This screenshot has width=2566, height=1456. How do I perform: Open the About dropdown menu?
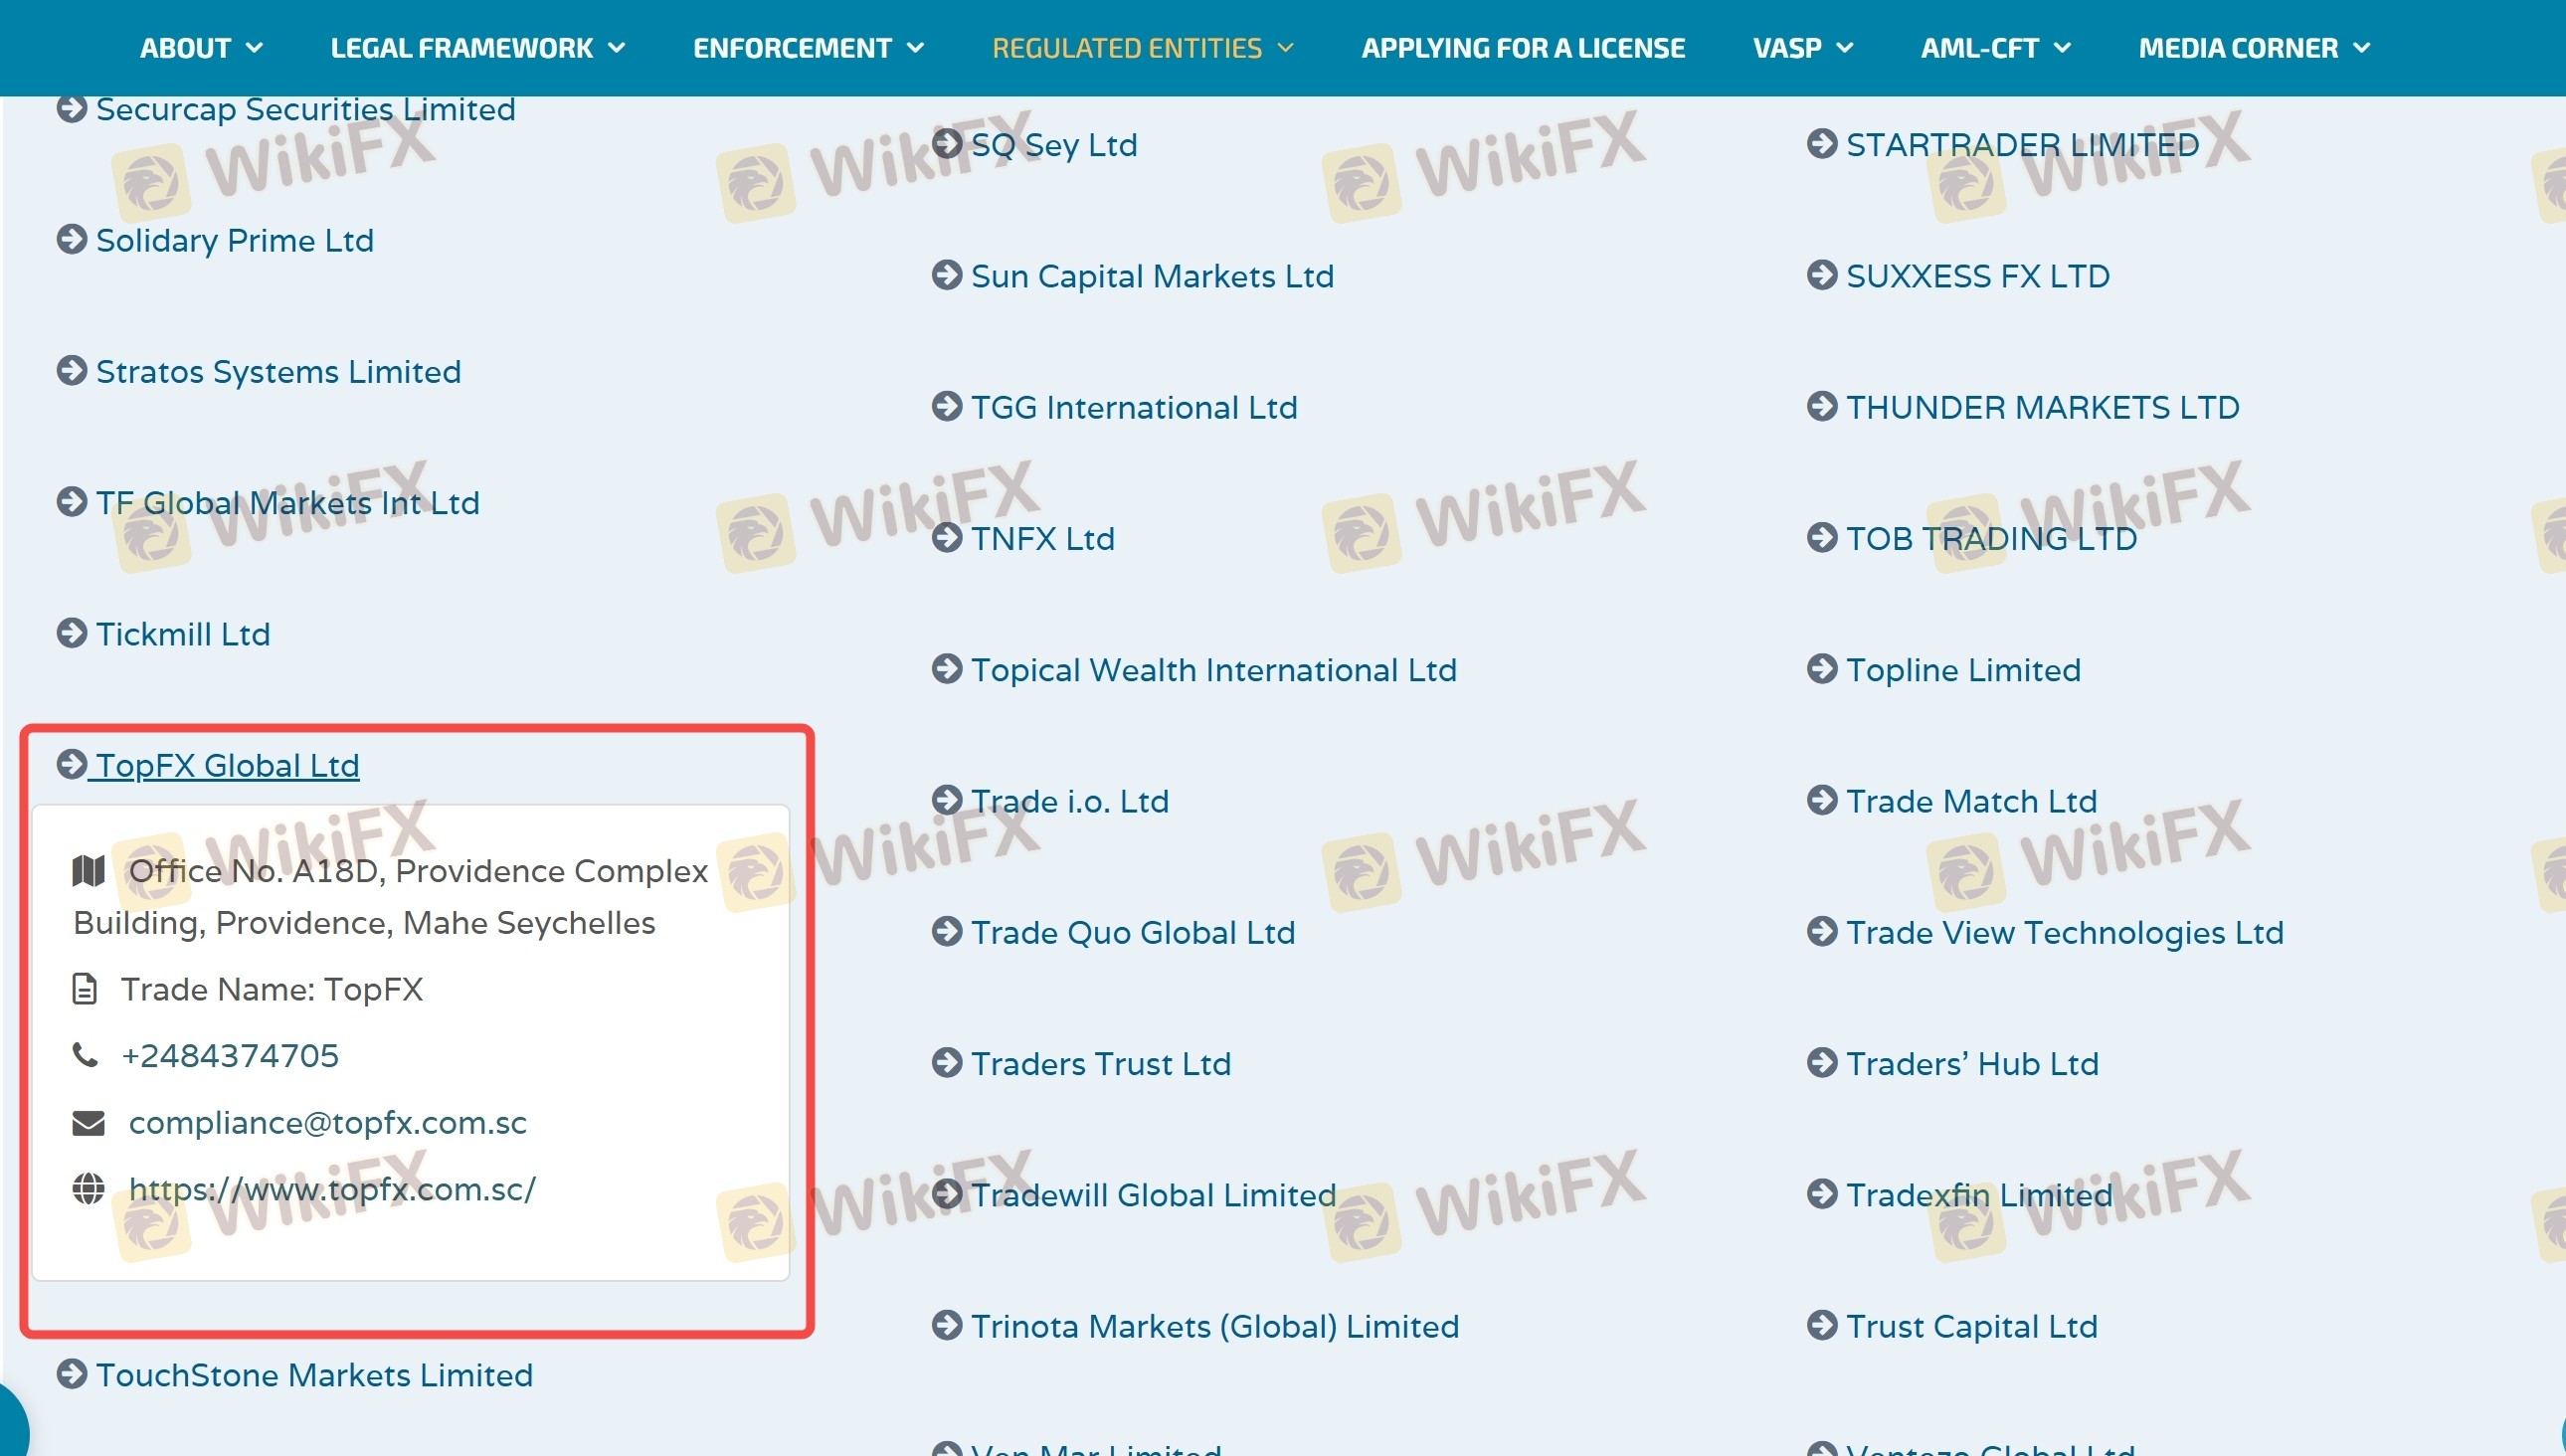tap(201, 48)
